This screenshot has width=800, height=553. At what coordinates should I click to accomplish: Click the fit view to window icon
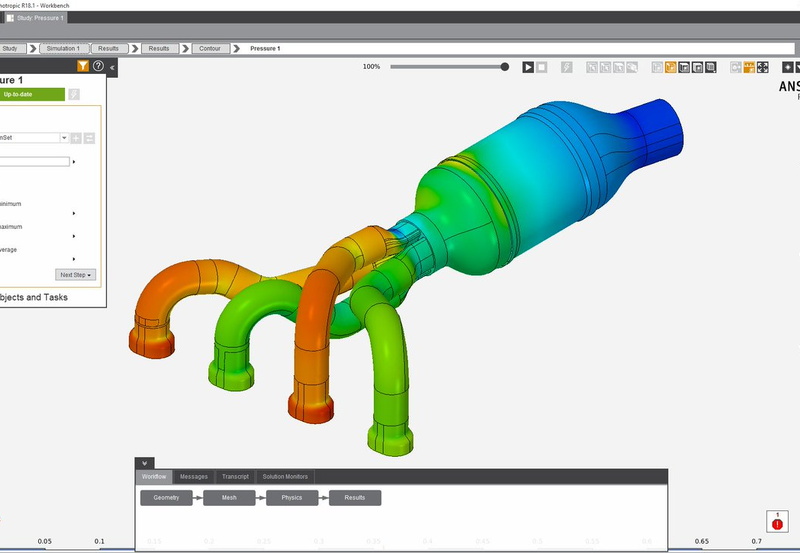click(x=762, y=67)
